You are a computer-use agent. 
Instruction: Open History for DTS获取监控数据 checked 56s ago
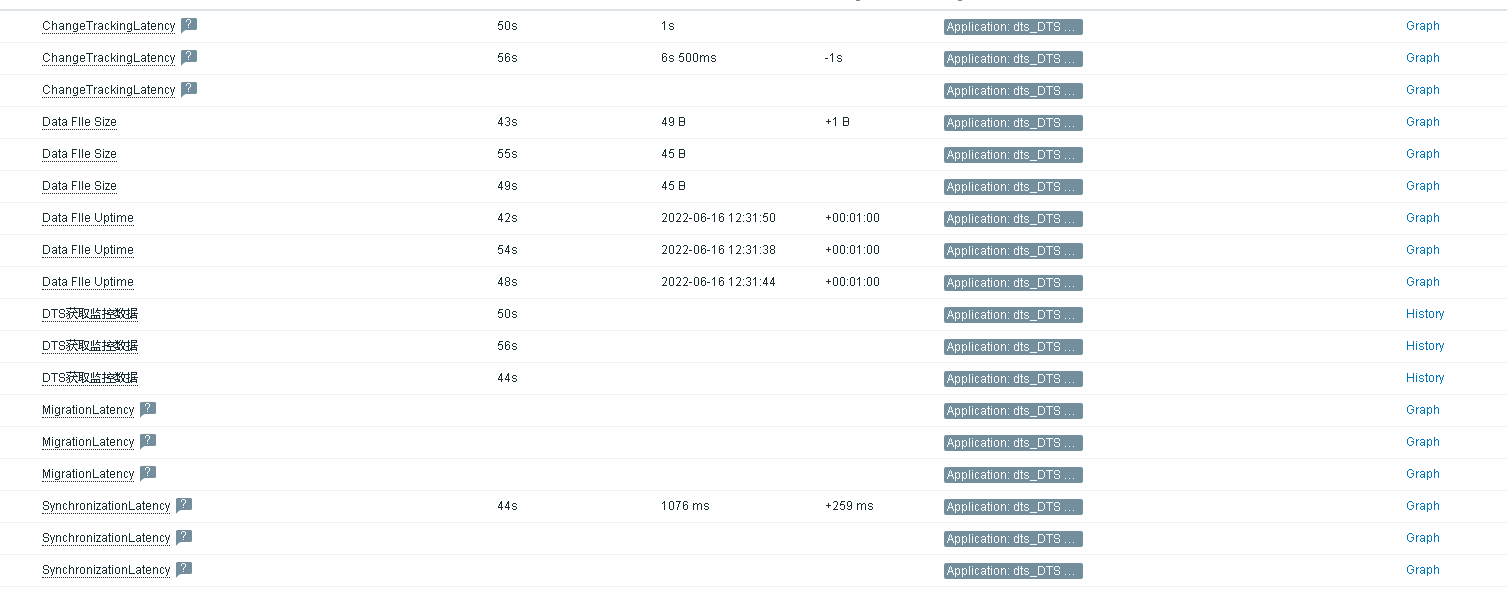(x=1425, y=346)
